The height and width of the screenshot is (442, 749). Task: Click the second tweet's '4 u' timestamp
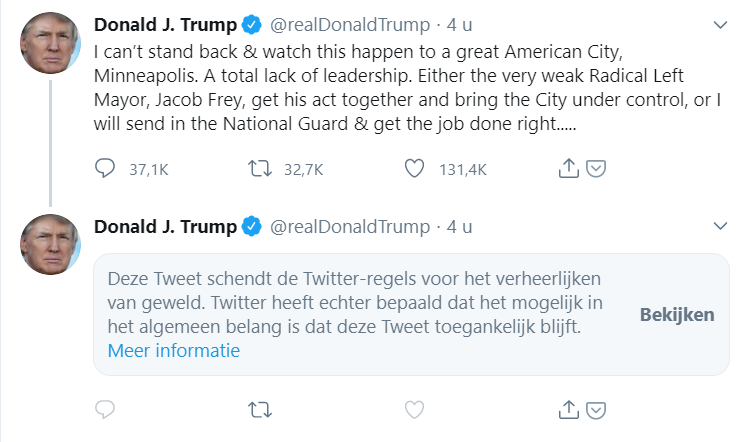460,227
